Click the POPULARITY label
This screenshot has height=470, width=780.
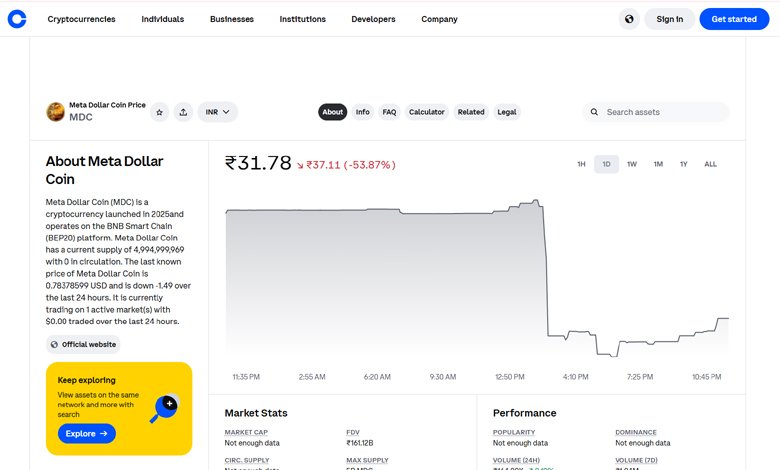coord(514,432)
